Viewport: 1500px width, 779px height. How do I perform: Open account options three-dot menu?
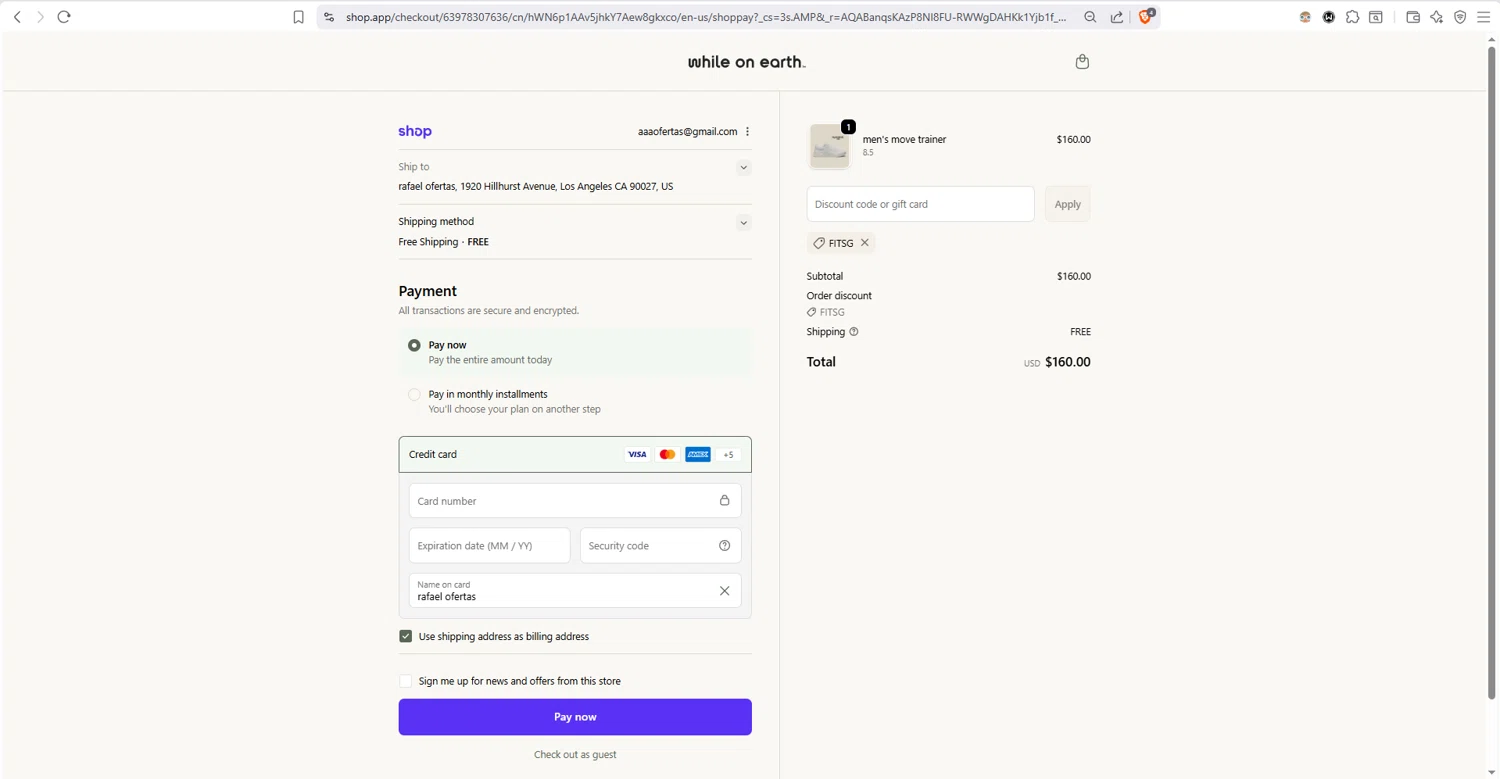pyautogui.click(x=747, y=132)
